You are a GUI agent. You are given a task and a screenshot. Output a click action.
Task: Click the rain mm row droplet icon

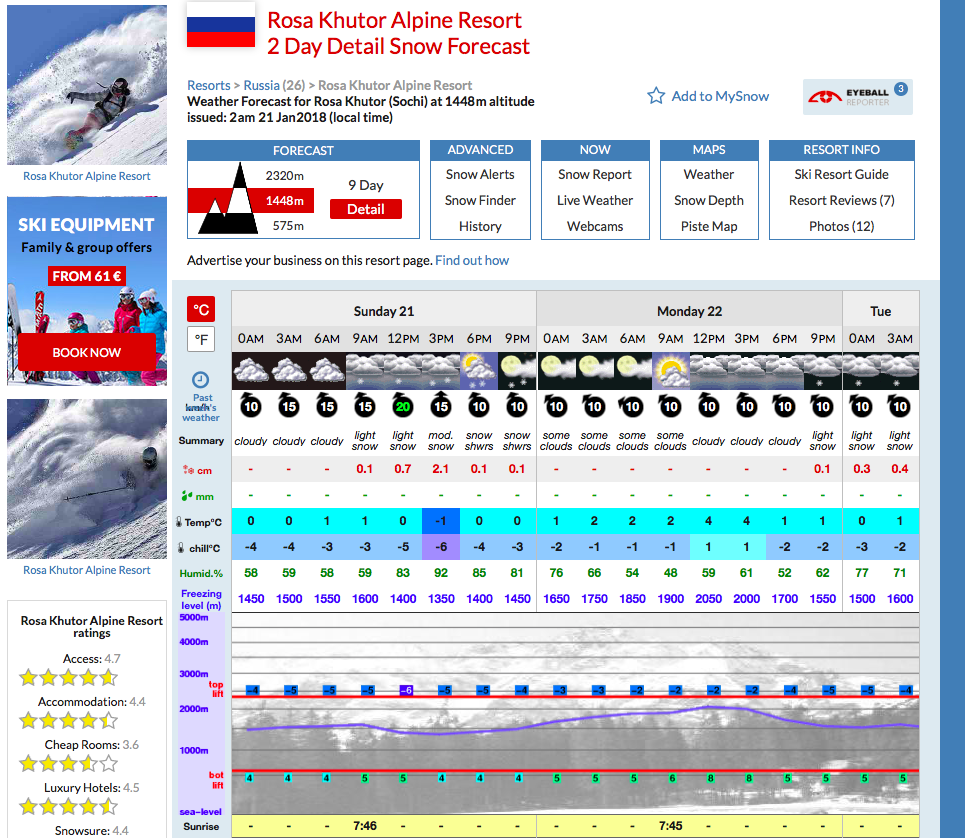pyautogui.click(x=187, y=496)
